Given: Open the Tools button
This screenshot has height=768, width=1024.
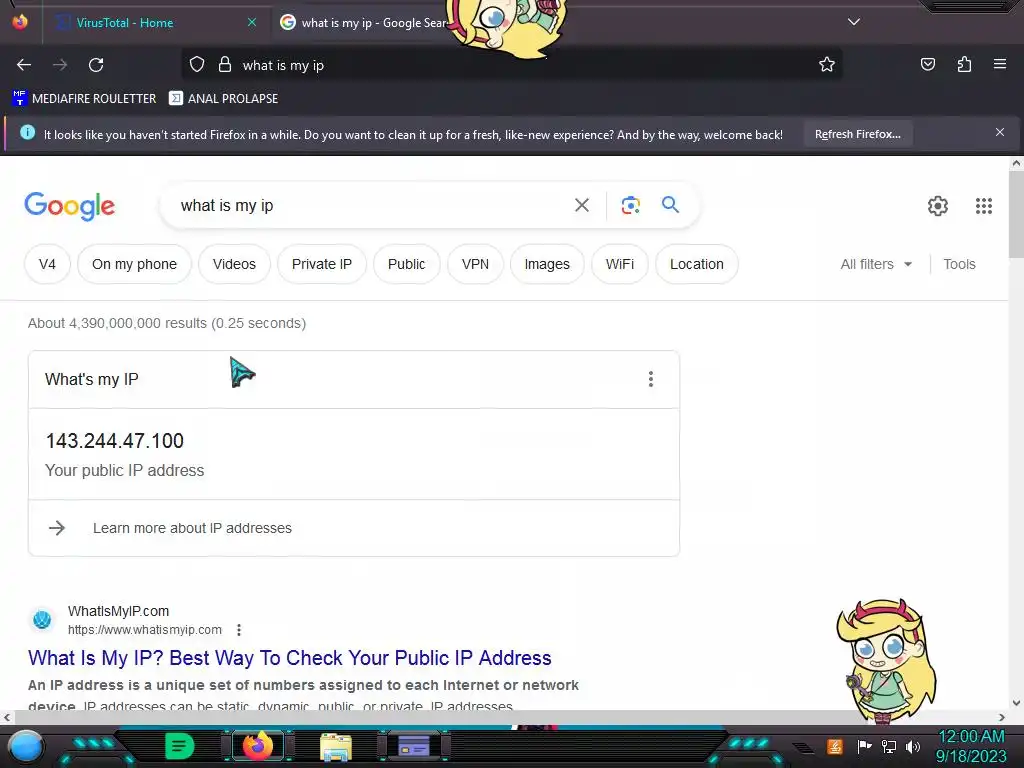Looking at the screenshot, I should [x=959, y=264].
